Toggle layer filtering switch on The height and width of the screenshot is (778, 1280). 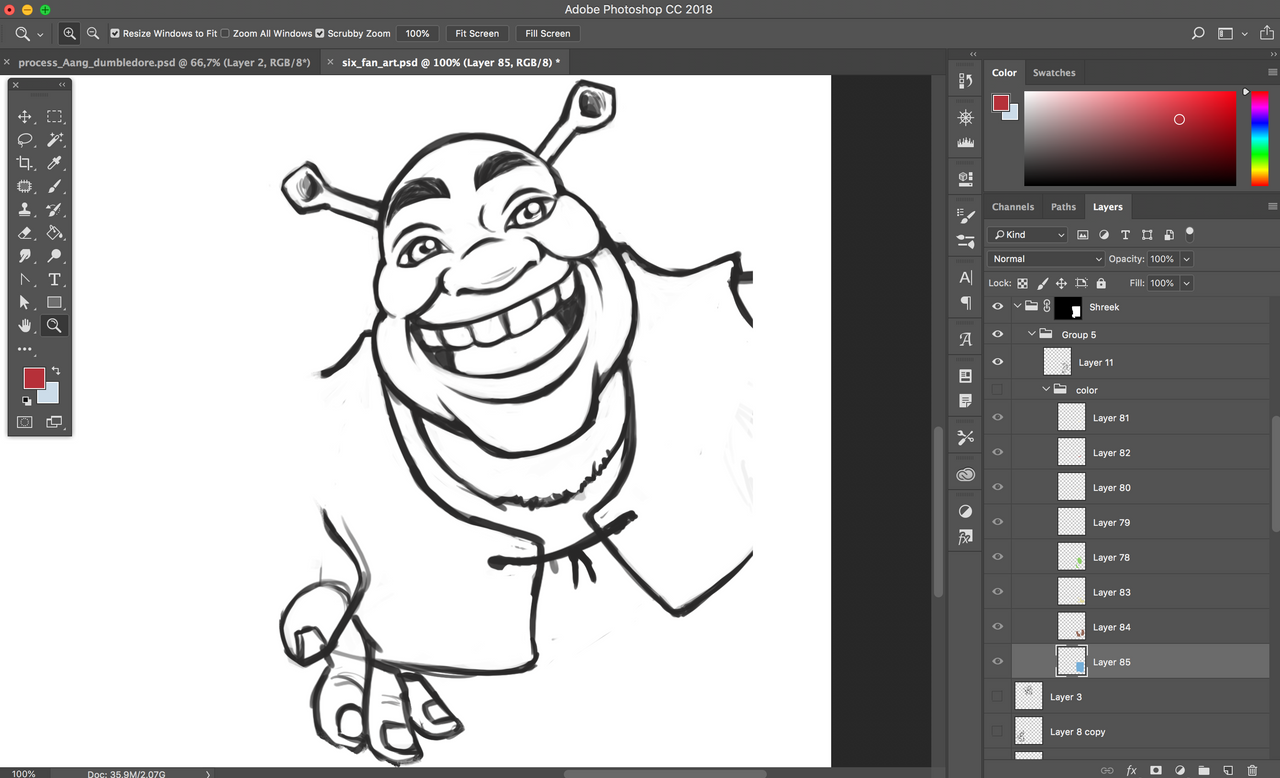pos(1189,234)
